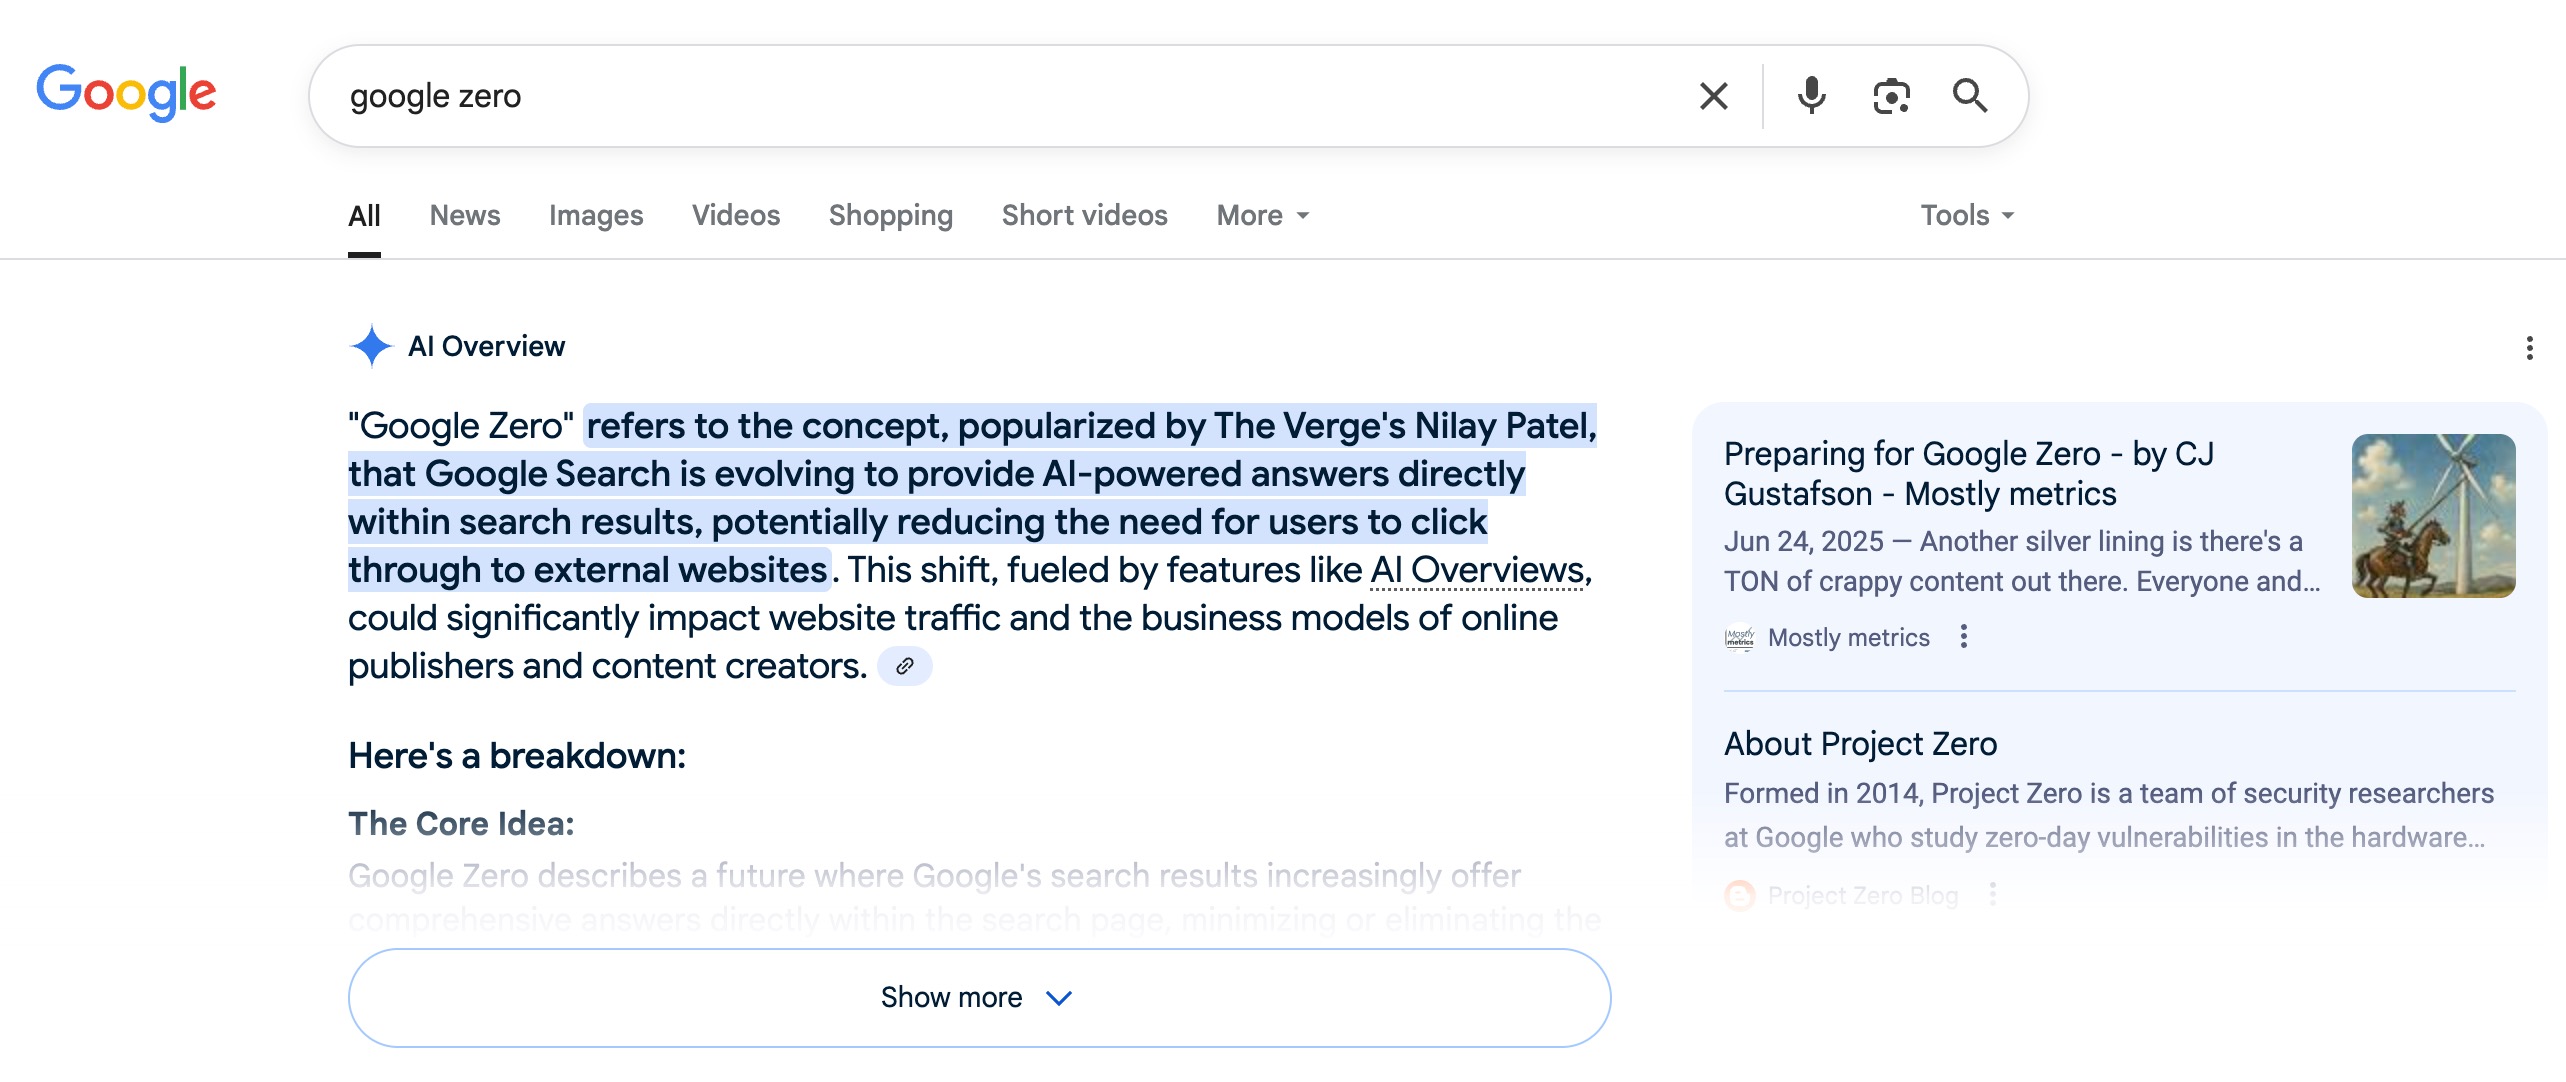
Task: Click 'The Core Idea:' subheading
Action: click(461, 824)
